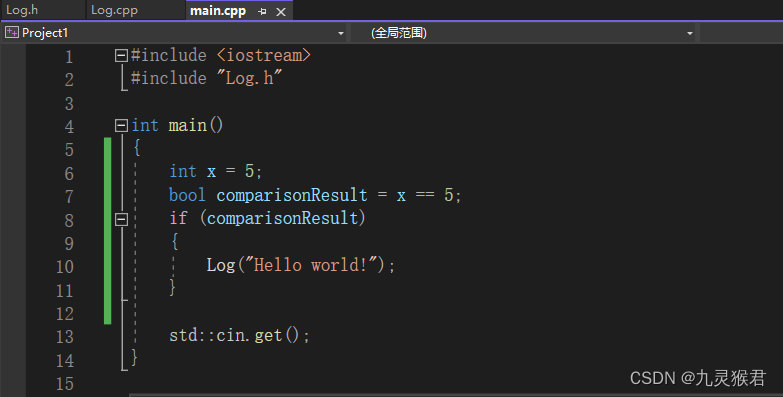Click the main function name
The height and width of the screenshot is (397, 783).
(x=188, y=125)
